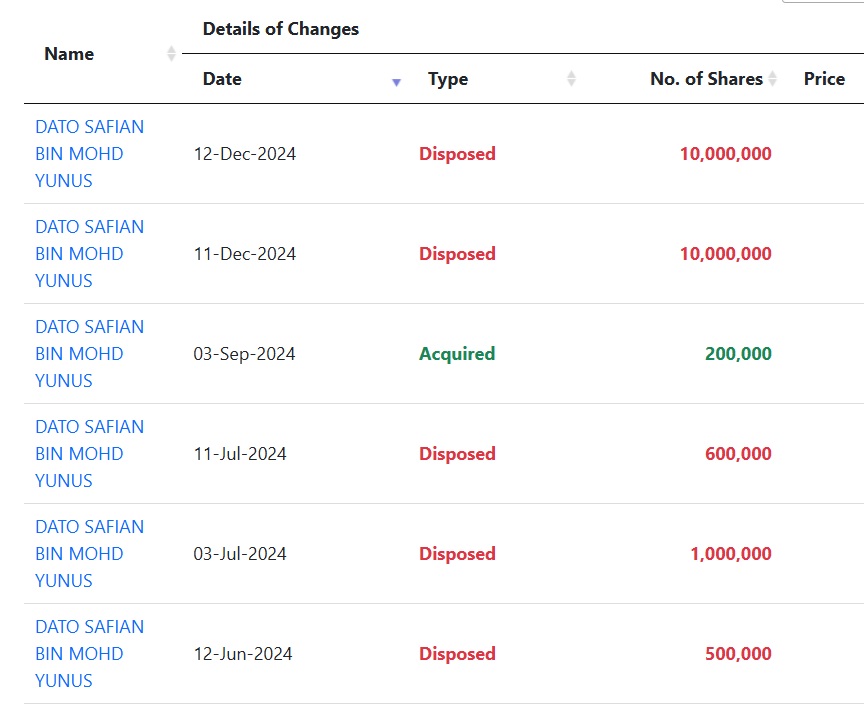The image size is (864, 710).
Task: Open Dato Safian link in 12-Jun-2024 row
Action: (89, 654)
